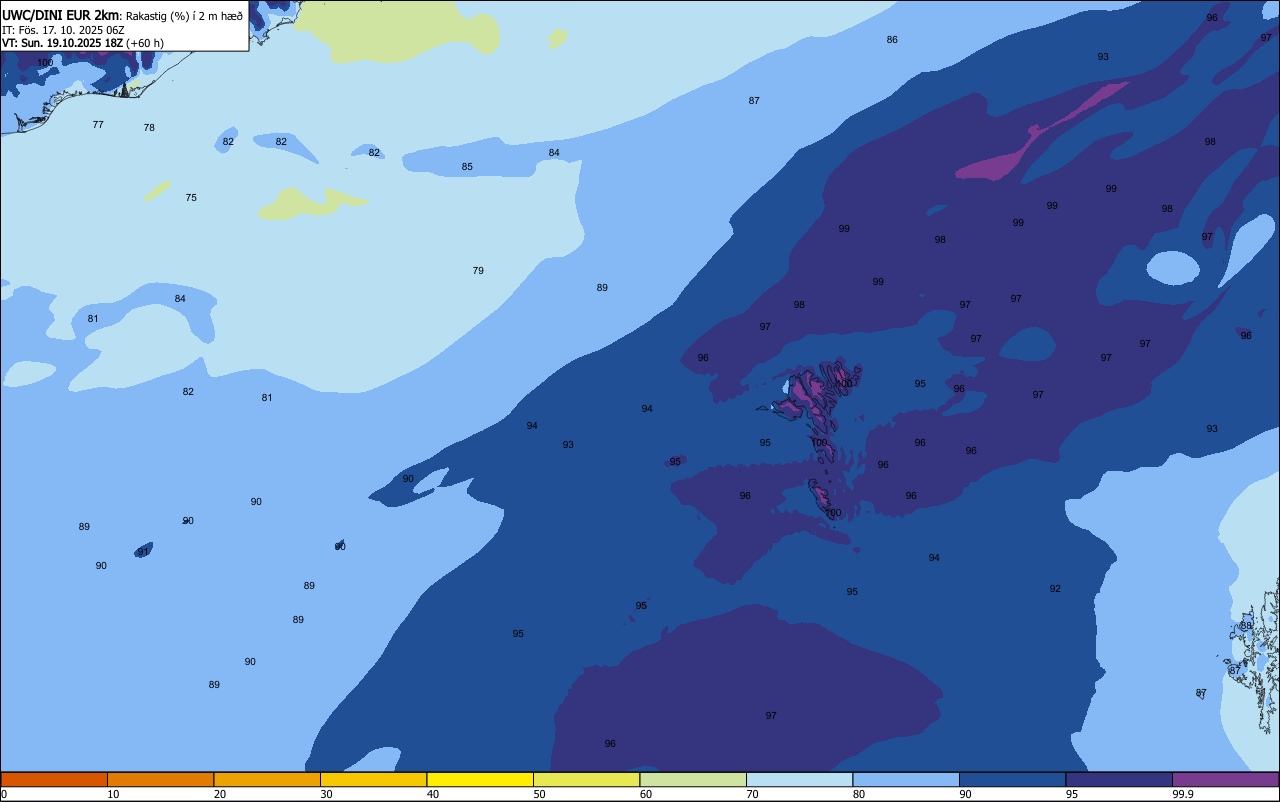Click the '99.9' legend tick label
The width and height of the screenshot is (1280, 802).
click(x=1183, y=794)
